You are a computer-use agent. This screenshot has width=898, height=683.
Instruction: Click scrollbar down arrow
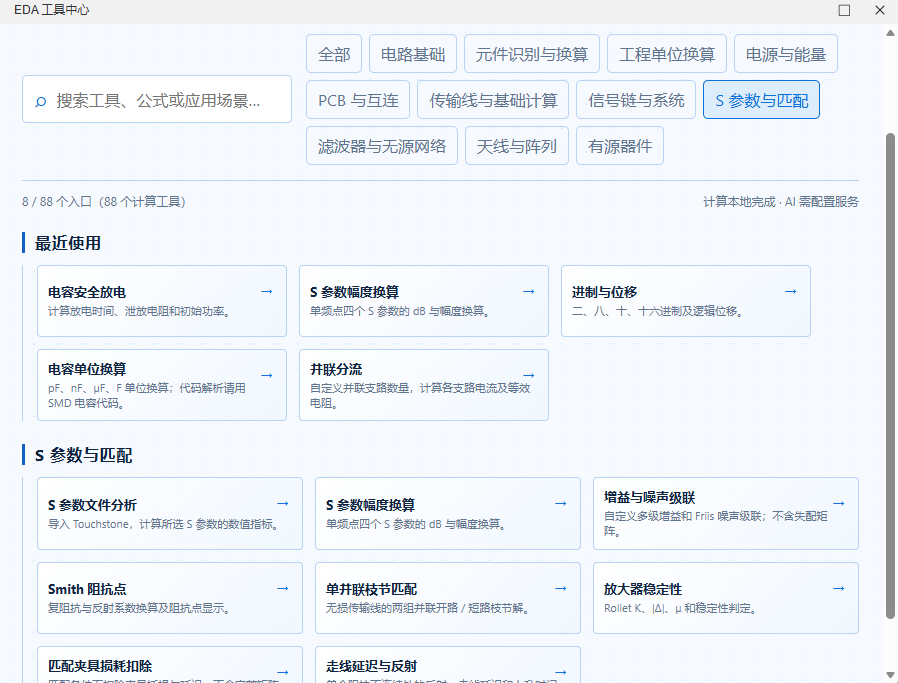pyautogui.click(x=890, y=675)
